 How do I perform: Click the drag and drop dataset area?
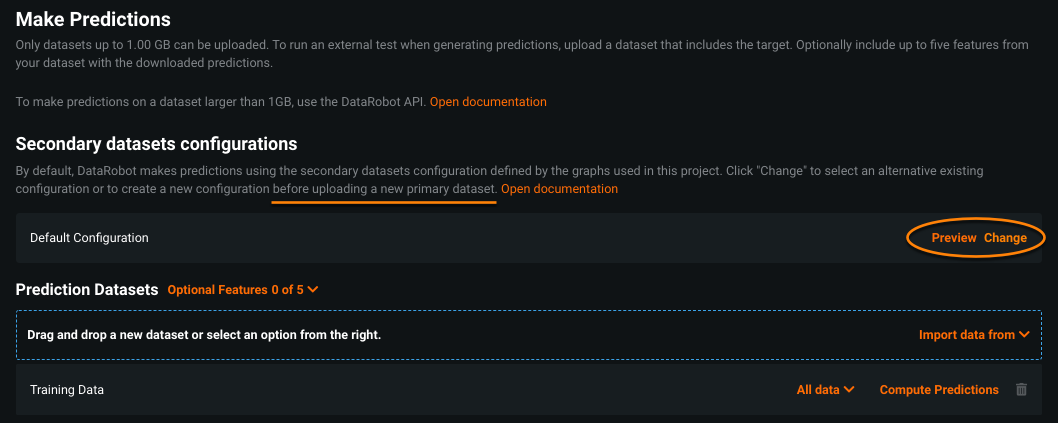[400, 335]
